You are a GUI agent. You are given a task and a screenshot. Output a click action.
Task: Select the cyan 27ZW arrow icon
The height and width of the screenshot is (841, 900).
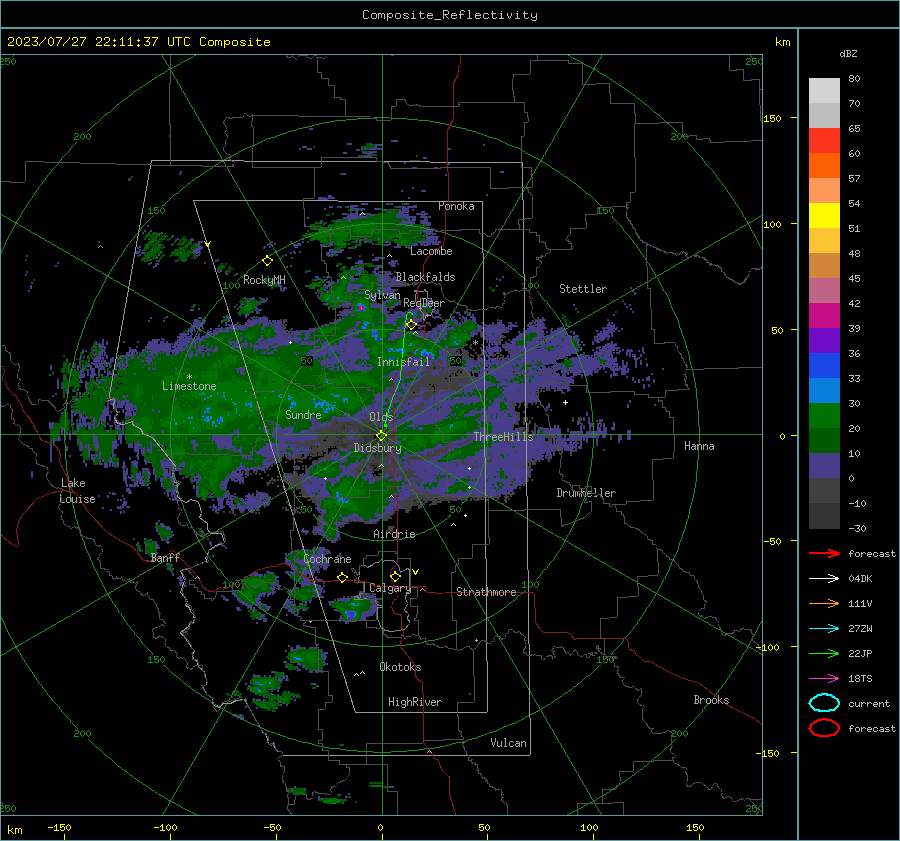coord(824,629)
